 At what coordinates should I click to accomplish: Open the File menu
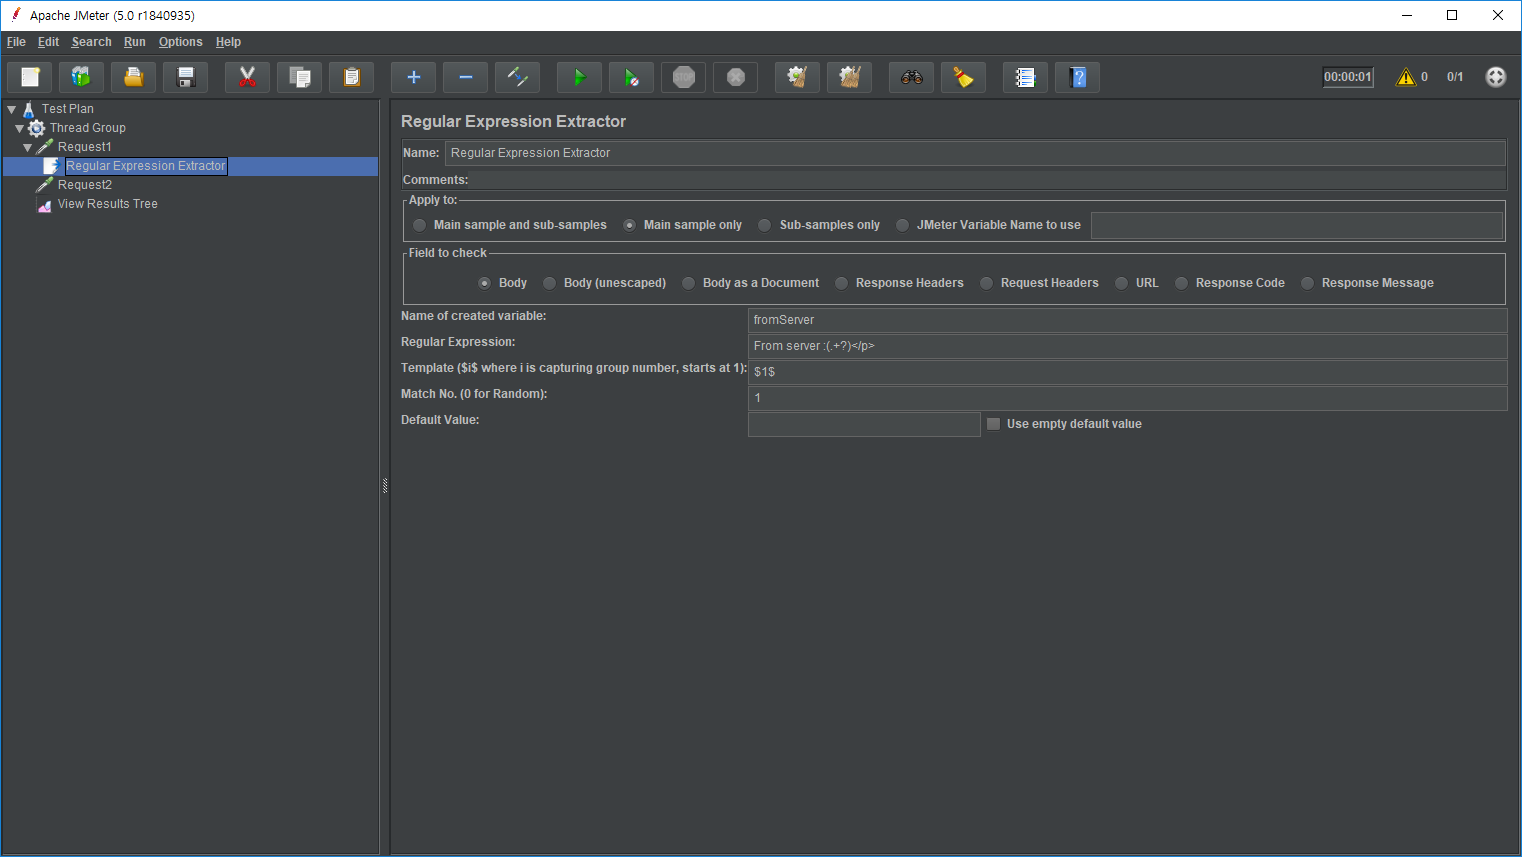coord(16,42)
